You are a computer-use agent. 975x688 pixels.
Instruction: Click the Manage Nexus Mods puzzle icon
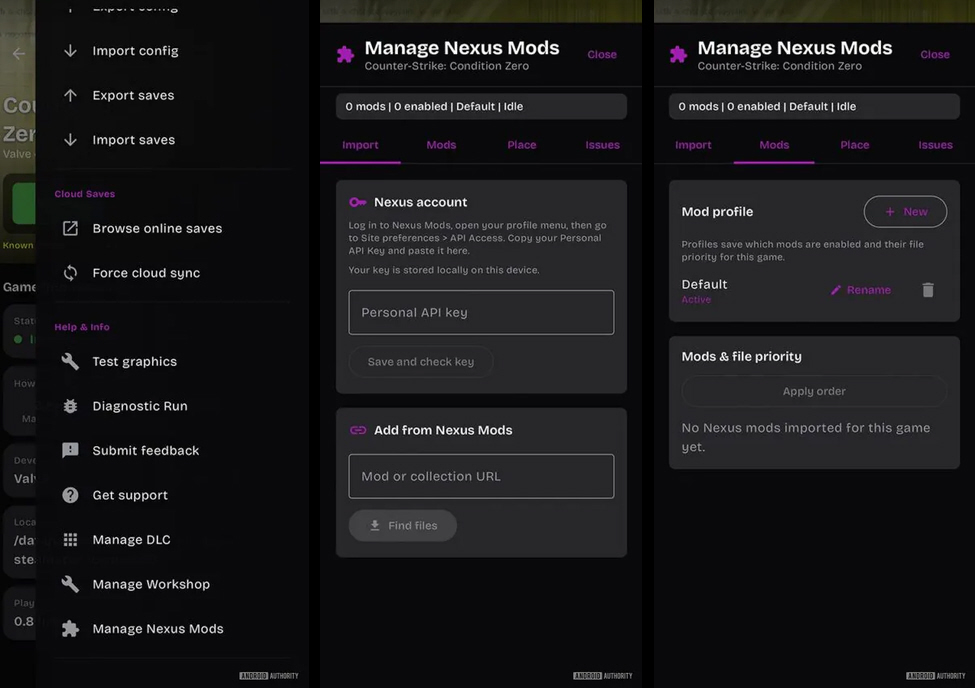coord(70,629)
